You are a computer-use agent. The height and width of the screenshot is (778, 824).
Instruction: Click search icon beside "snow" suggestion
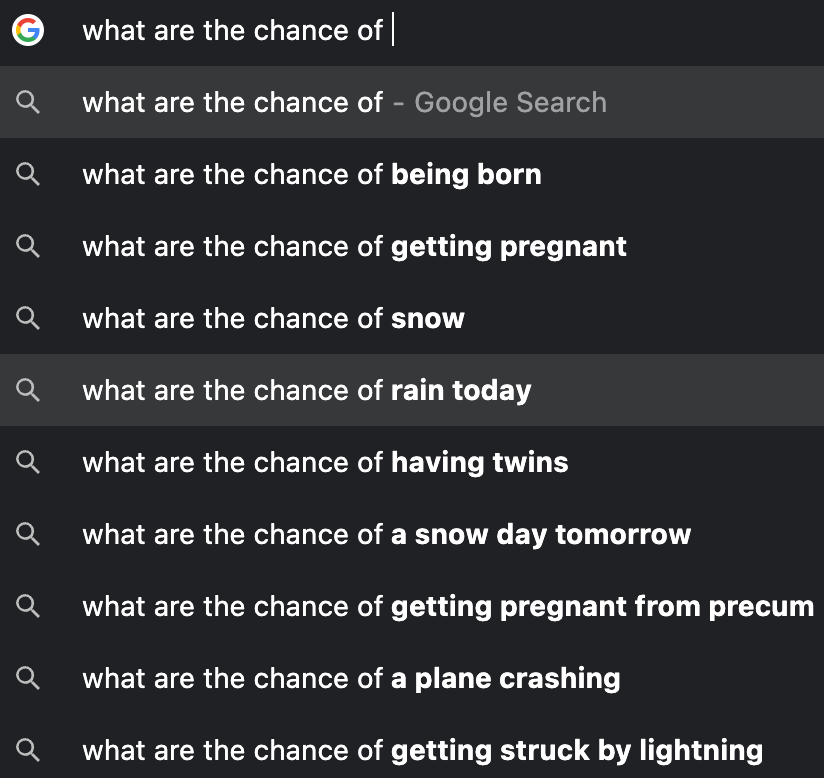pyautogui.click(x=28, y=318)
